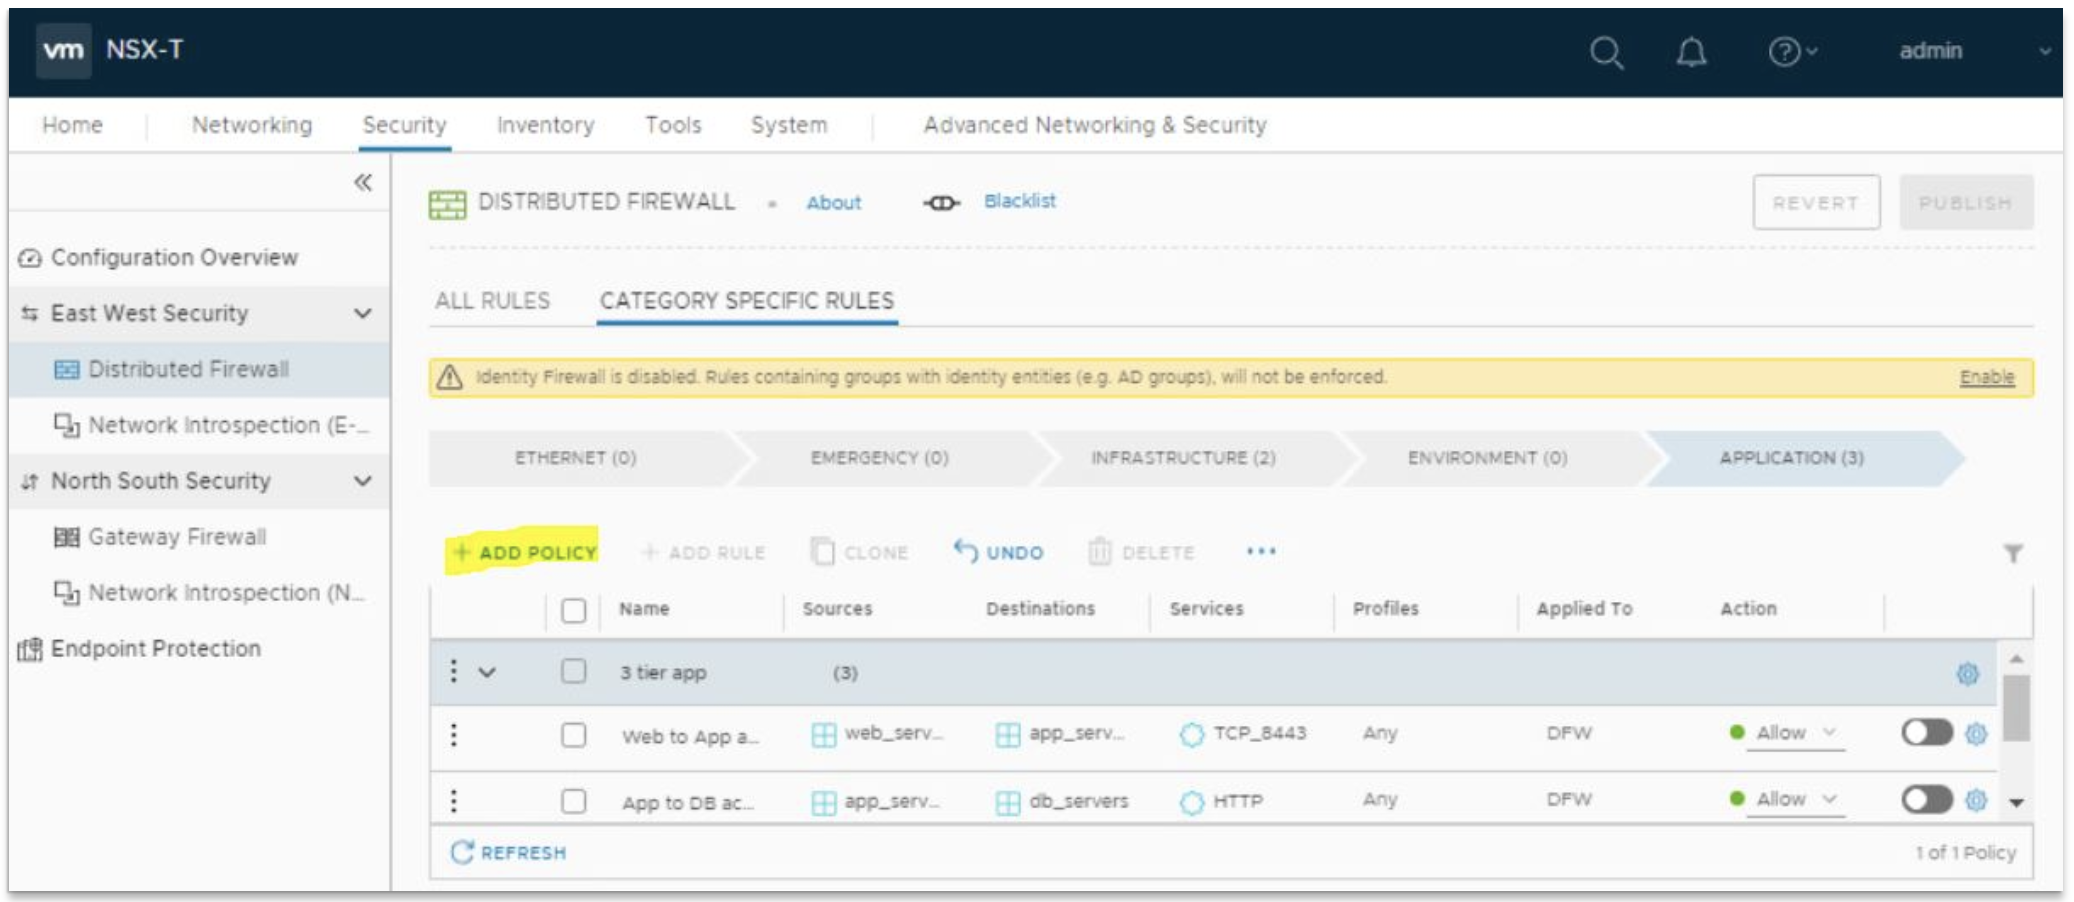Go to the Home tab
The width and height of the screenshot is (2074, 902).
point(72,125)
